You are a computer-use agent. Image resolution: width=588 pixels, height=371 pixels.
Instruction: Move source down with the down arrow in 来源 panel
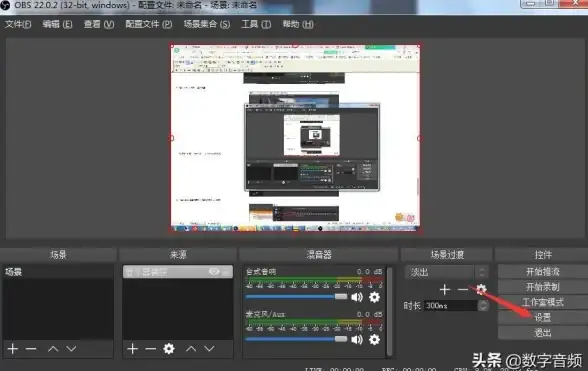209,349
